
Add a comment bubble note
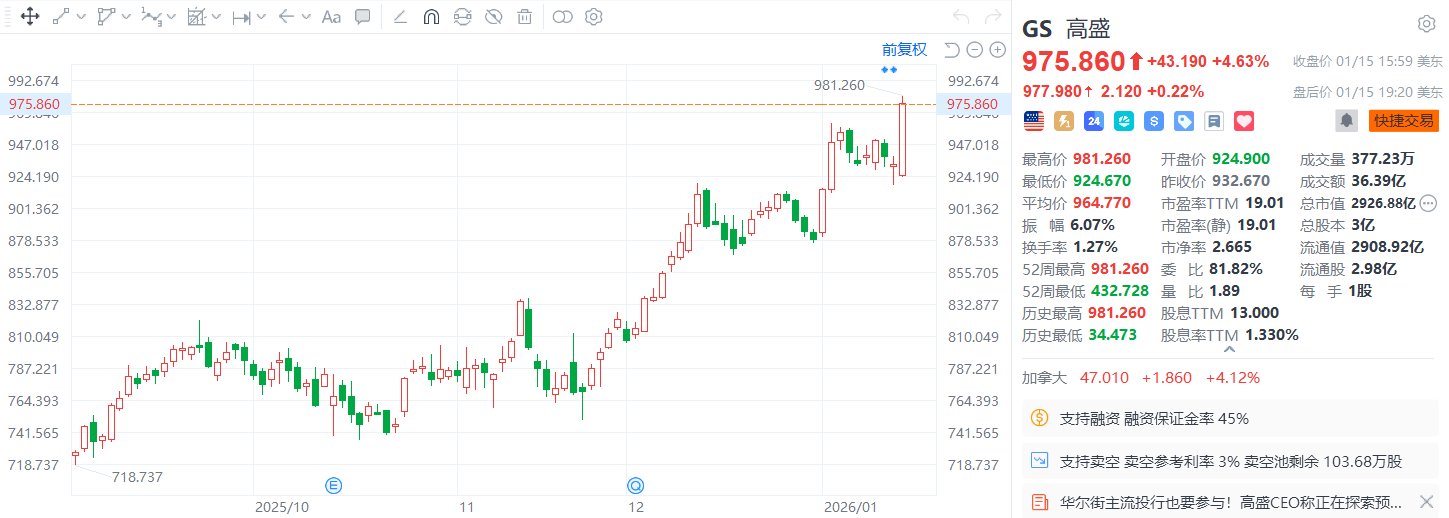tap(363, 16)
